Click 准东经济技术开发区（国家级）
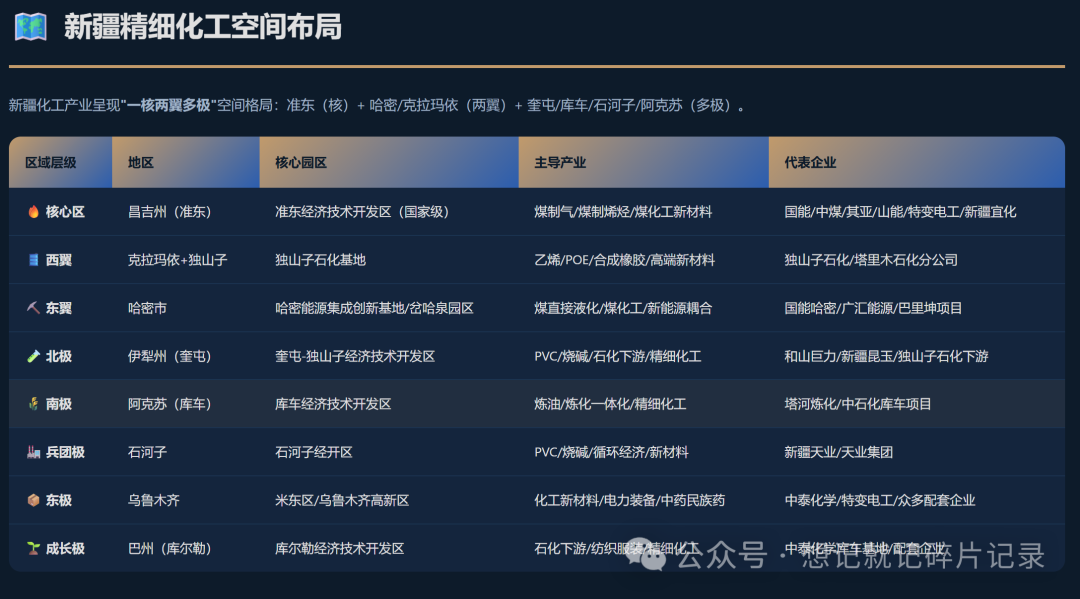The height and width of the screenshot is (599, 1080). [362, 212]
